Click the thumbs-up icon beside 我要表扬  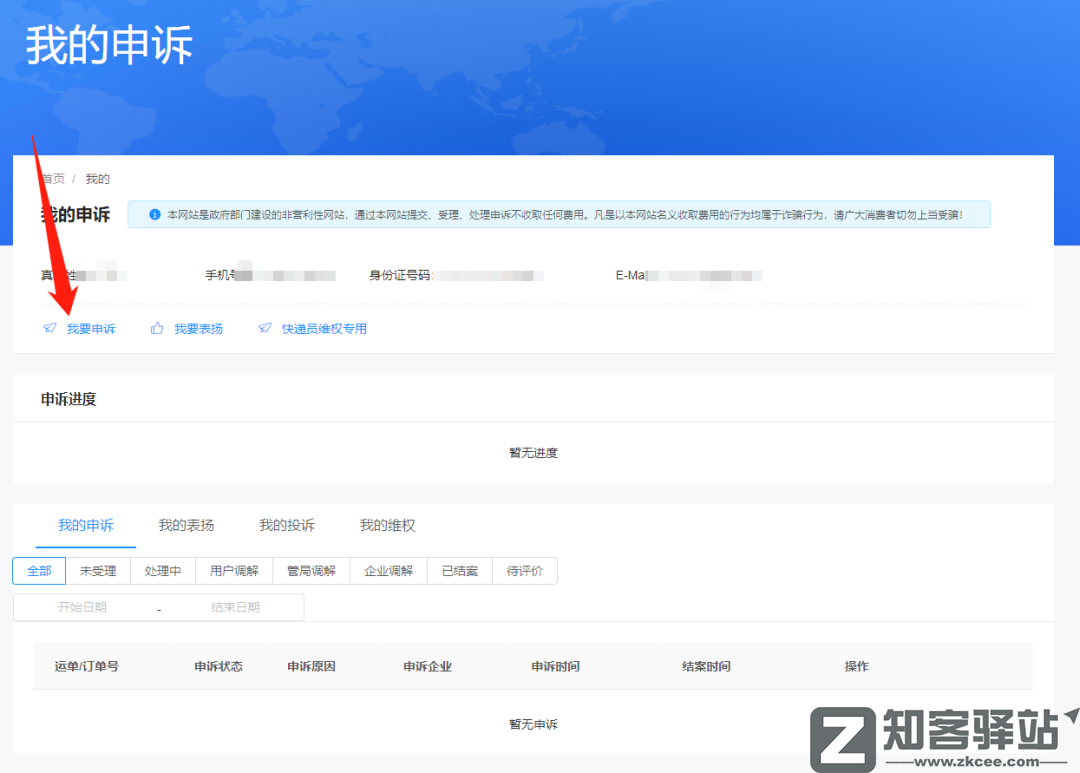coord(155,328)
